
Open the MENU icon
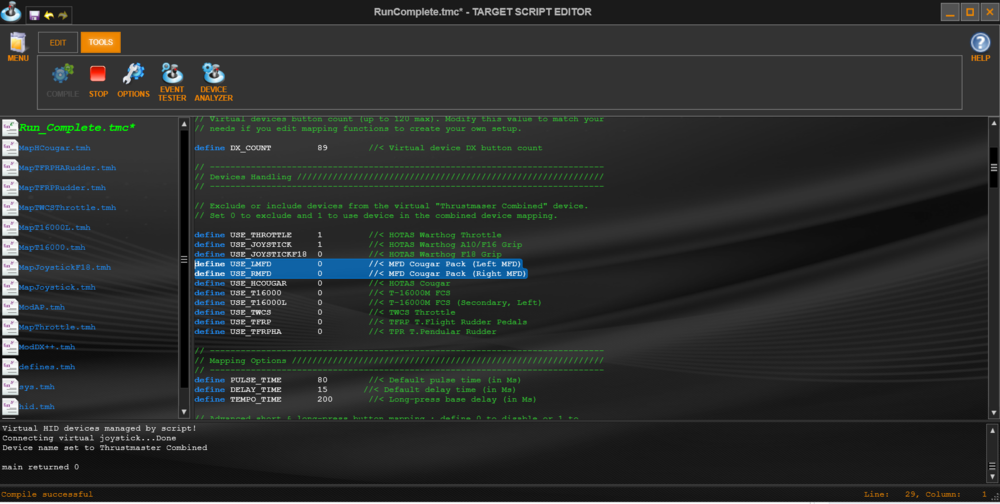click(18, 47)
